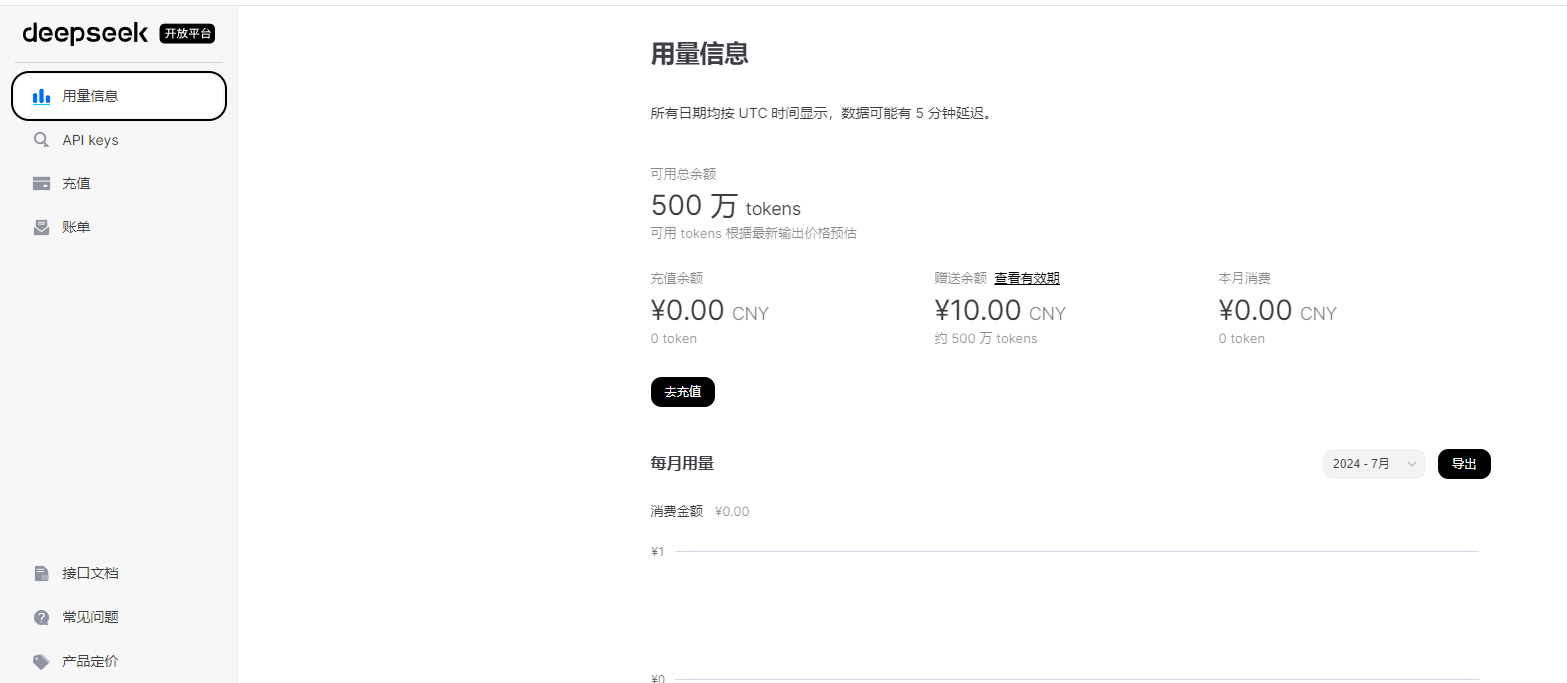Go to the 账单 page in the sidebar
1567x683 pixels.
tap(119, 227)
